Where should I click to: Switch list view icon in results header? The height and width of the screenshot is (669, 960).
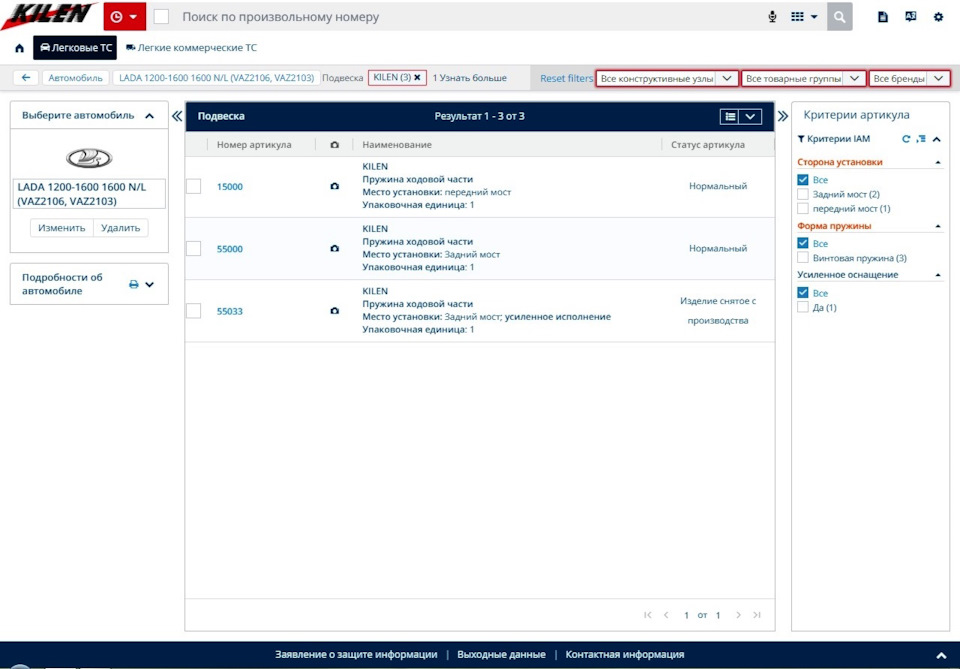pyautogui.click(x=730, y=116)
